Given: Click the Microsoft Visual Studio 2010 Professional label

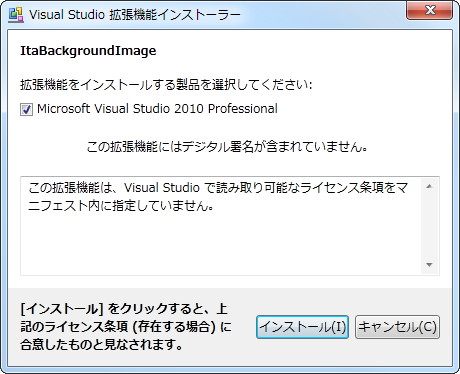Looking at the screenshot, I should point(157,109).
